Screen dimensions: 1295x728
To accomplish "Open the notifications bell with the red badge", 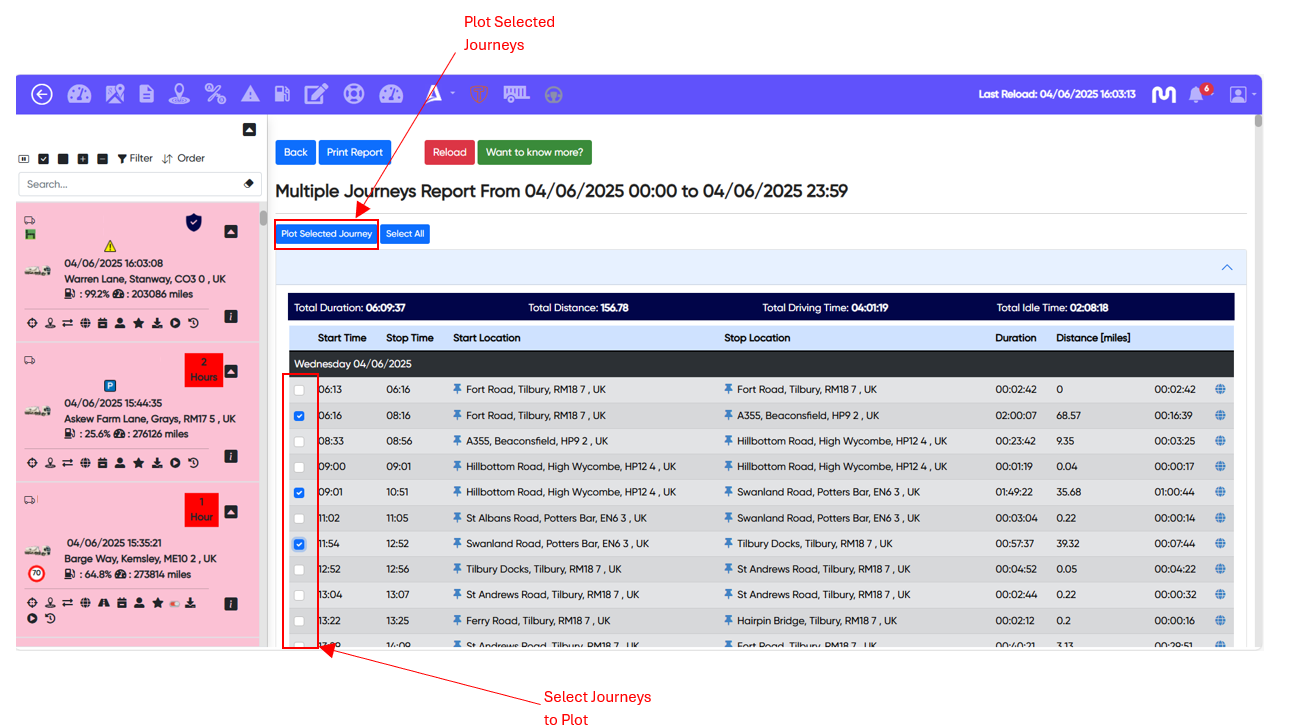I will [1198, 92].
